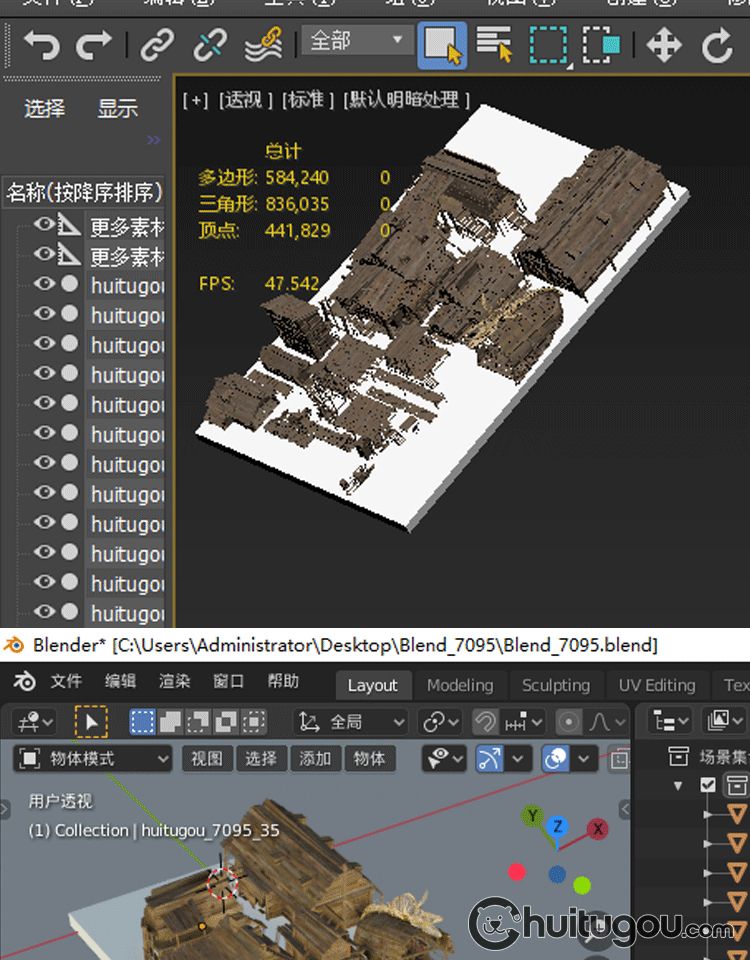
Task: Click the Window/Crossing selection toggle icon
Action: click(602, 44)
